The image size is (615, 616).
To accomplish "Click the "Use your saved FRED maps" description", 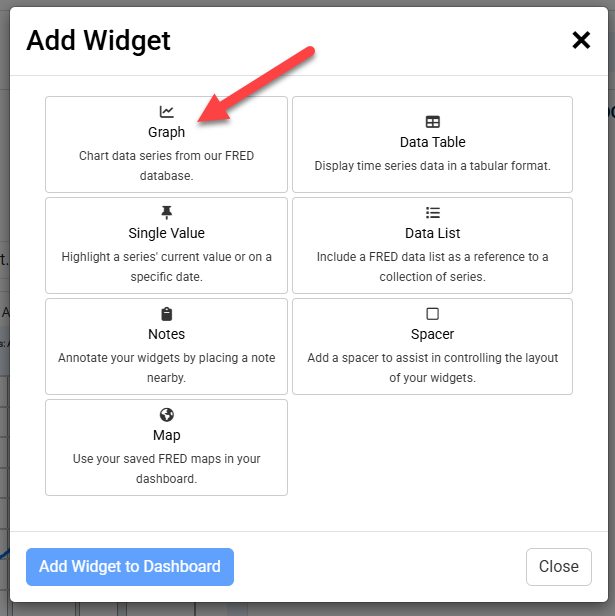I will pos(167,469).
